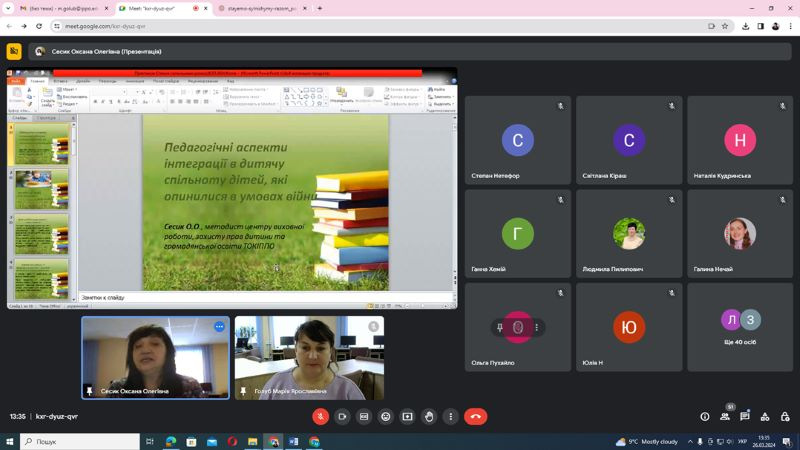Click the yellow presentation icon at top left
Viewport: 800px width, 450px height.
pyautogui.click(x=14, y=52)
